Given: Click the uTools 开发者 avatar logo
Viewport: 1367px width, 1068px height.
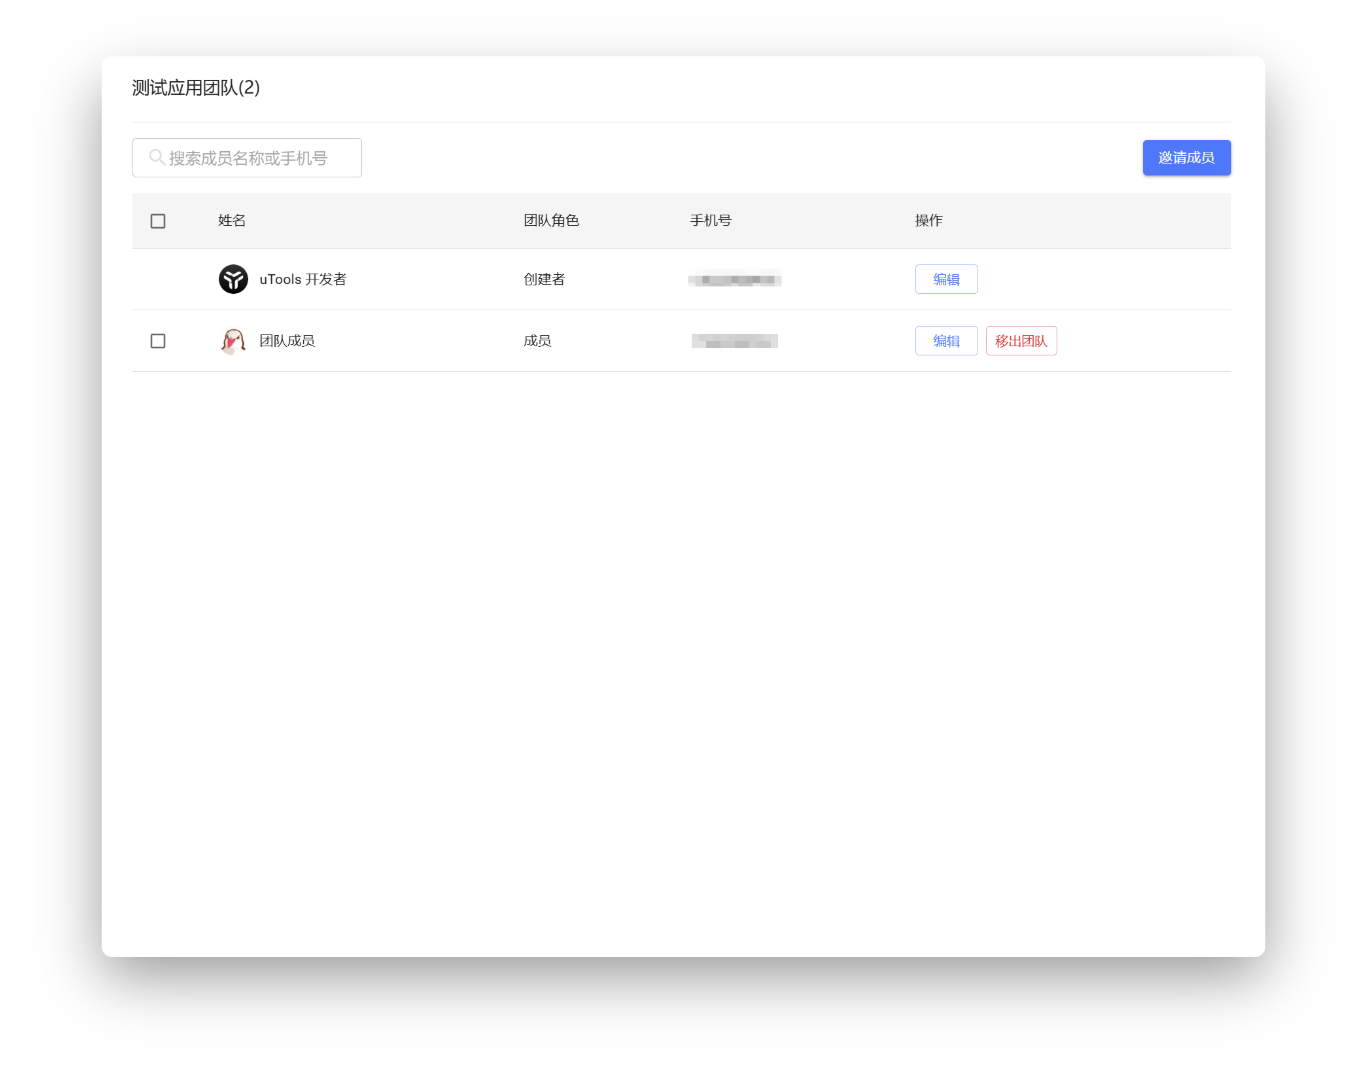Looking at the screenshot, I should click(x=233, y=279).
